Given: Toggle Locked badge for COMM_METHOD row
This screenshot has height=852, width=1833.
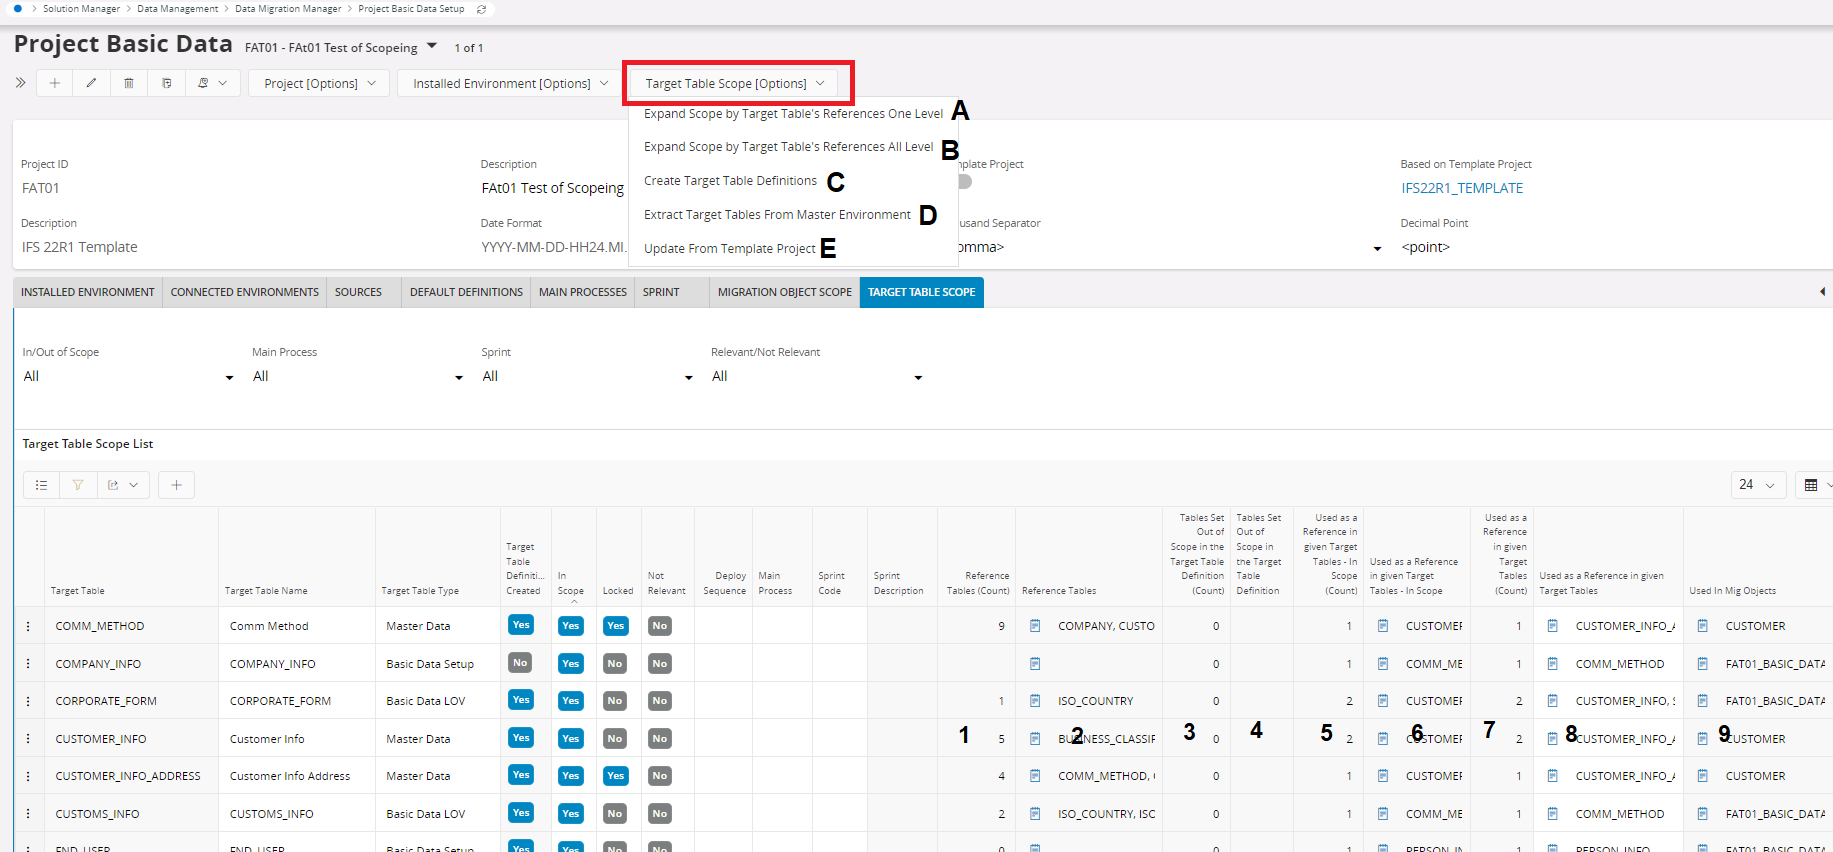Looking at the screenshot, I should tap(616, 626).
